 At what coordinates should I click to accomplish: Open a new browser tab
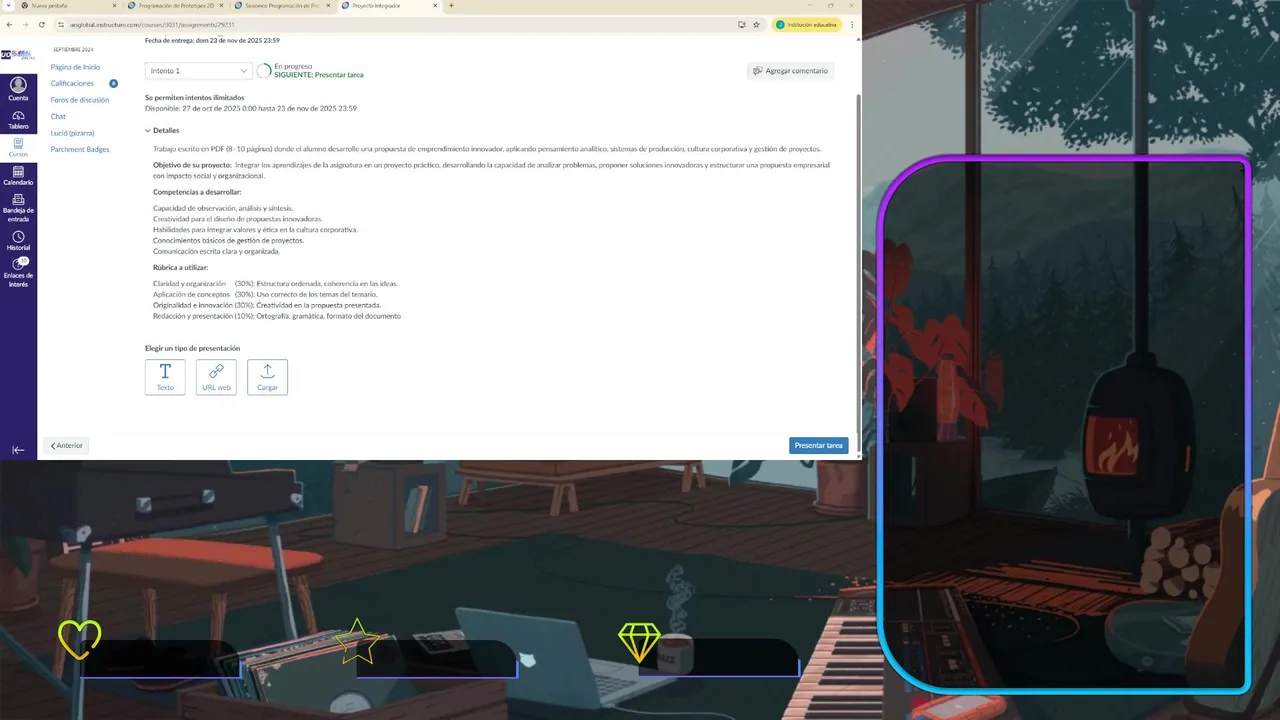coord(451,6)
